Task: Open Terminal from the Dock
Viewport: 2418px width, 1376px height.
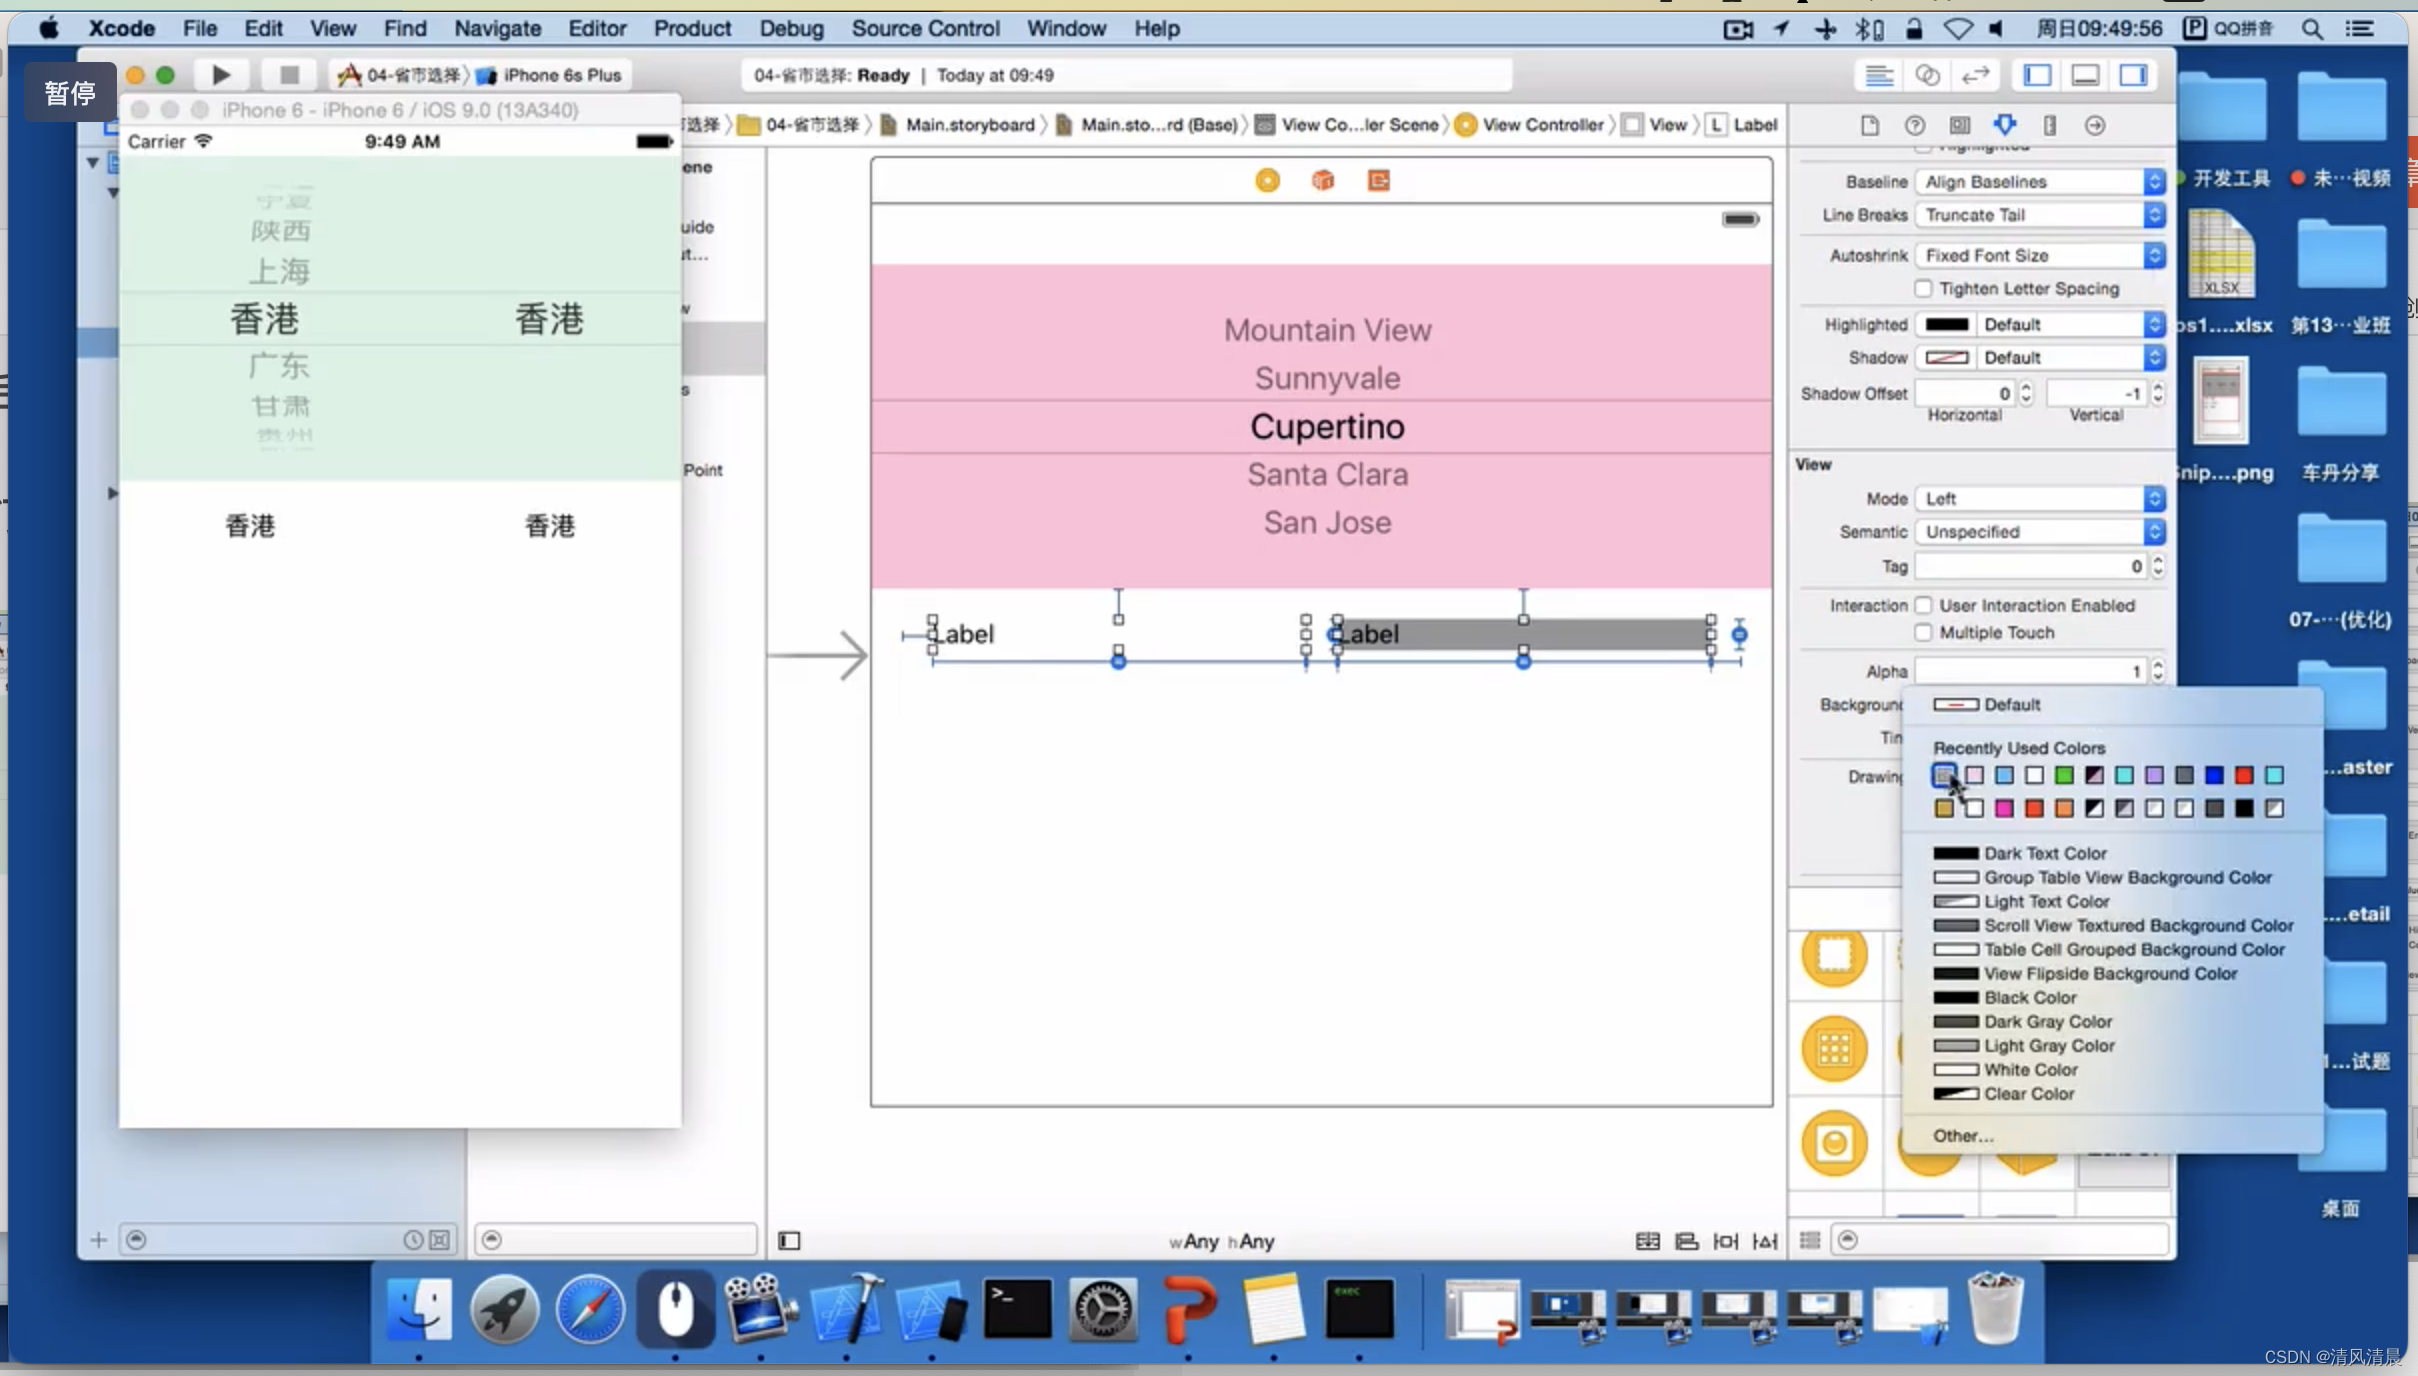Action: point(1017,1308)
